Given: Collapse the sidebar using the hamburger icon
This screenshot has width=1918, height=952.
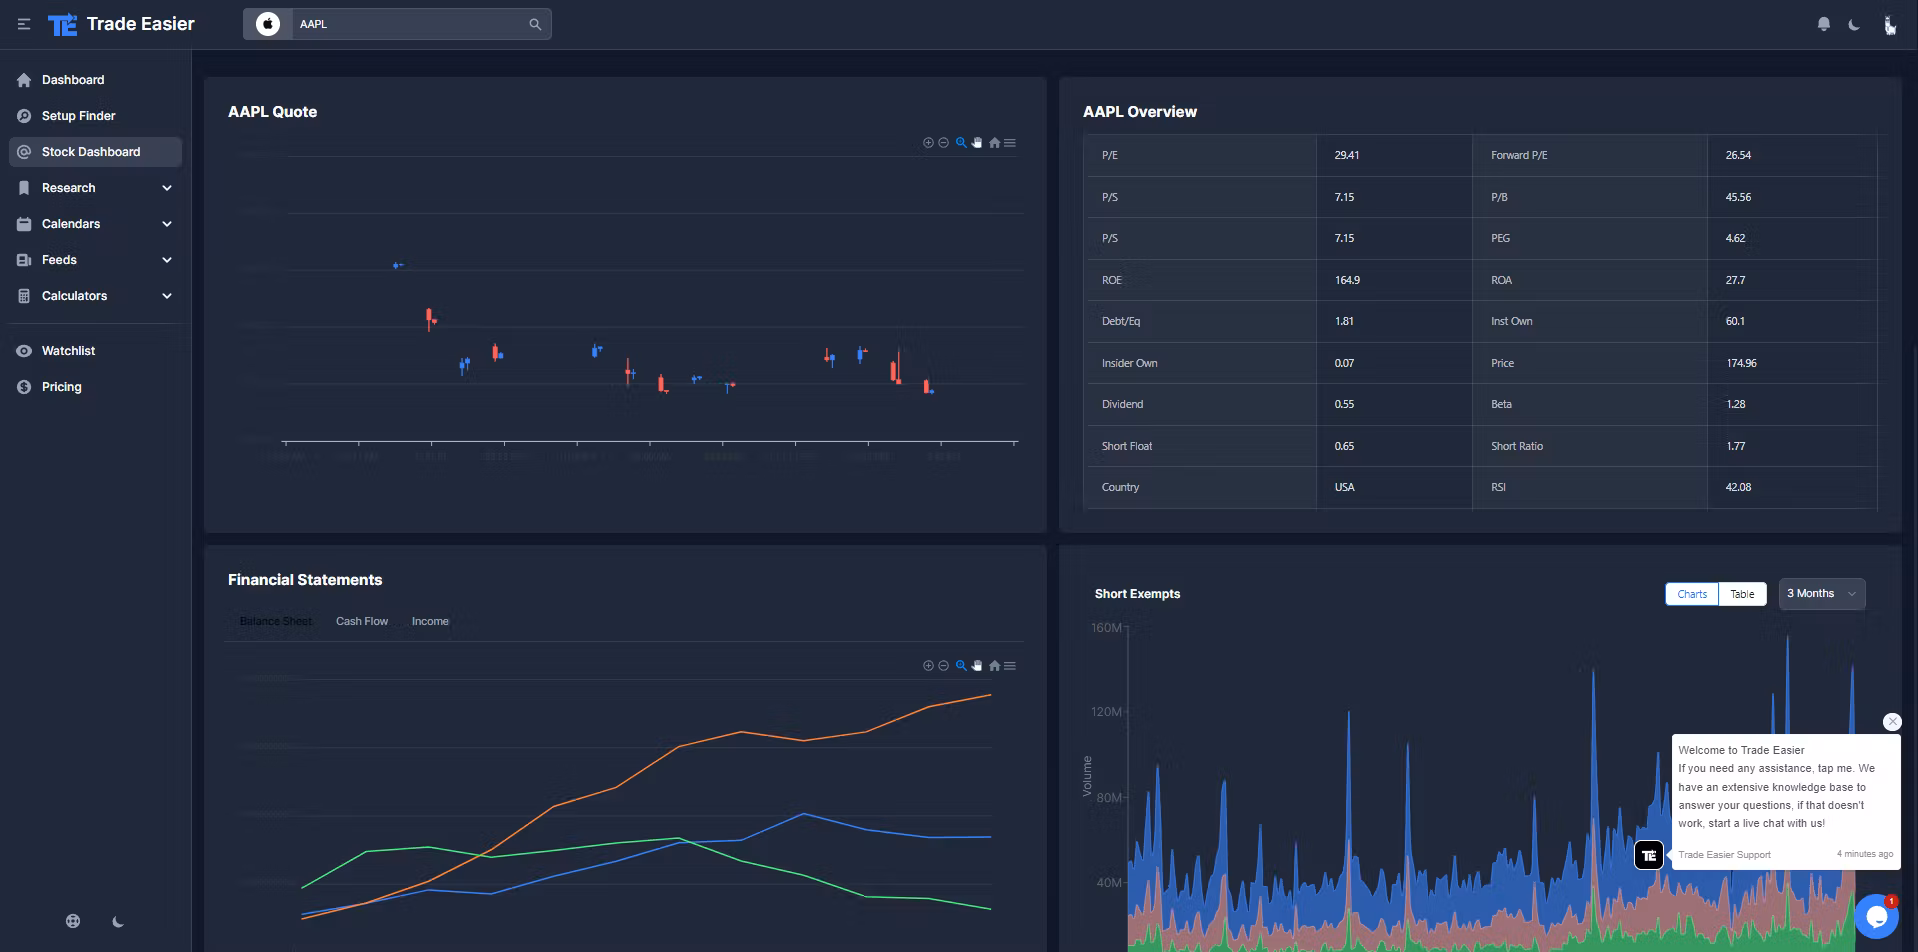Looking at the screenshot, I should click(24, 24).
